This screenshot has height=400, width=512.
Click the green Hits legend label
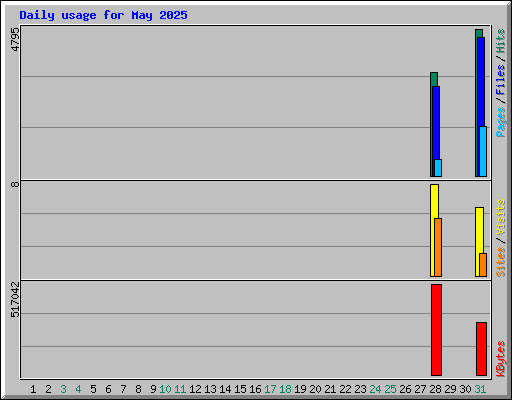tap(500, 41)
